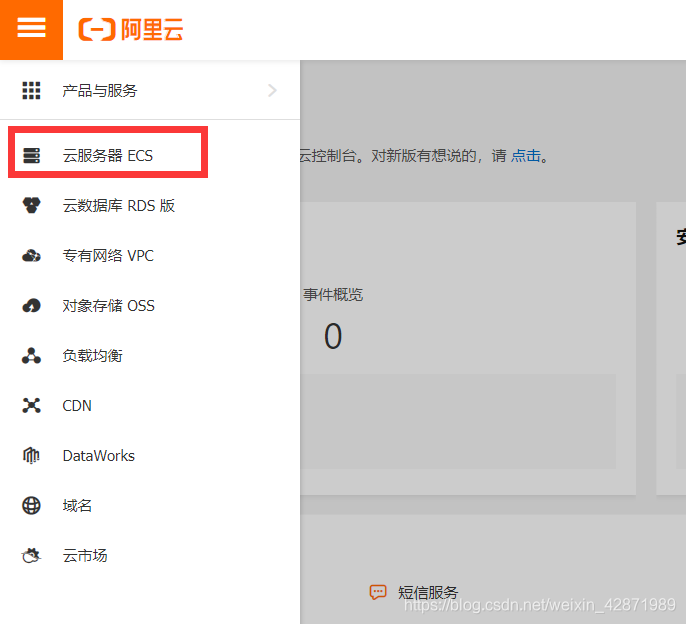
Task: Click the domain globe icon
Action: tap(31, 506)
